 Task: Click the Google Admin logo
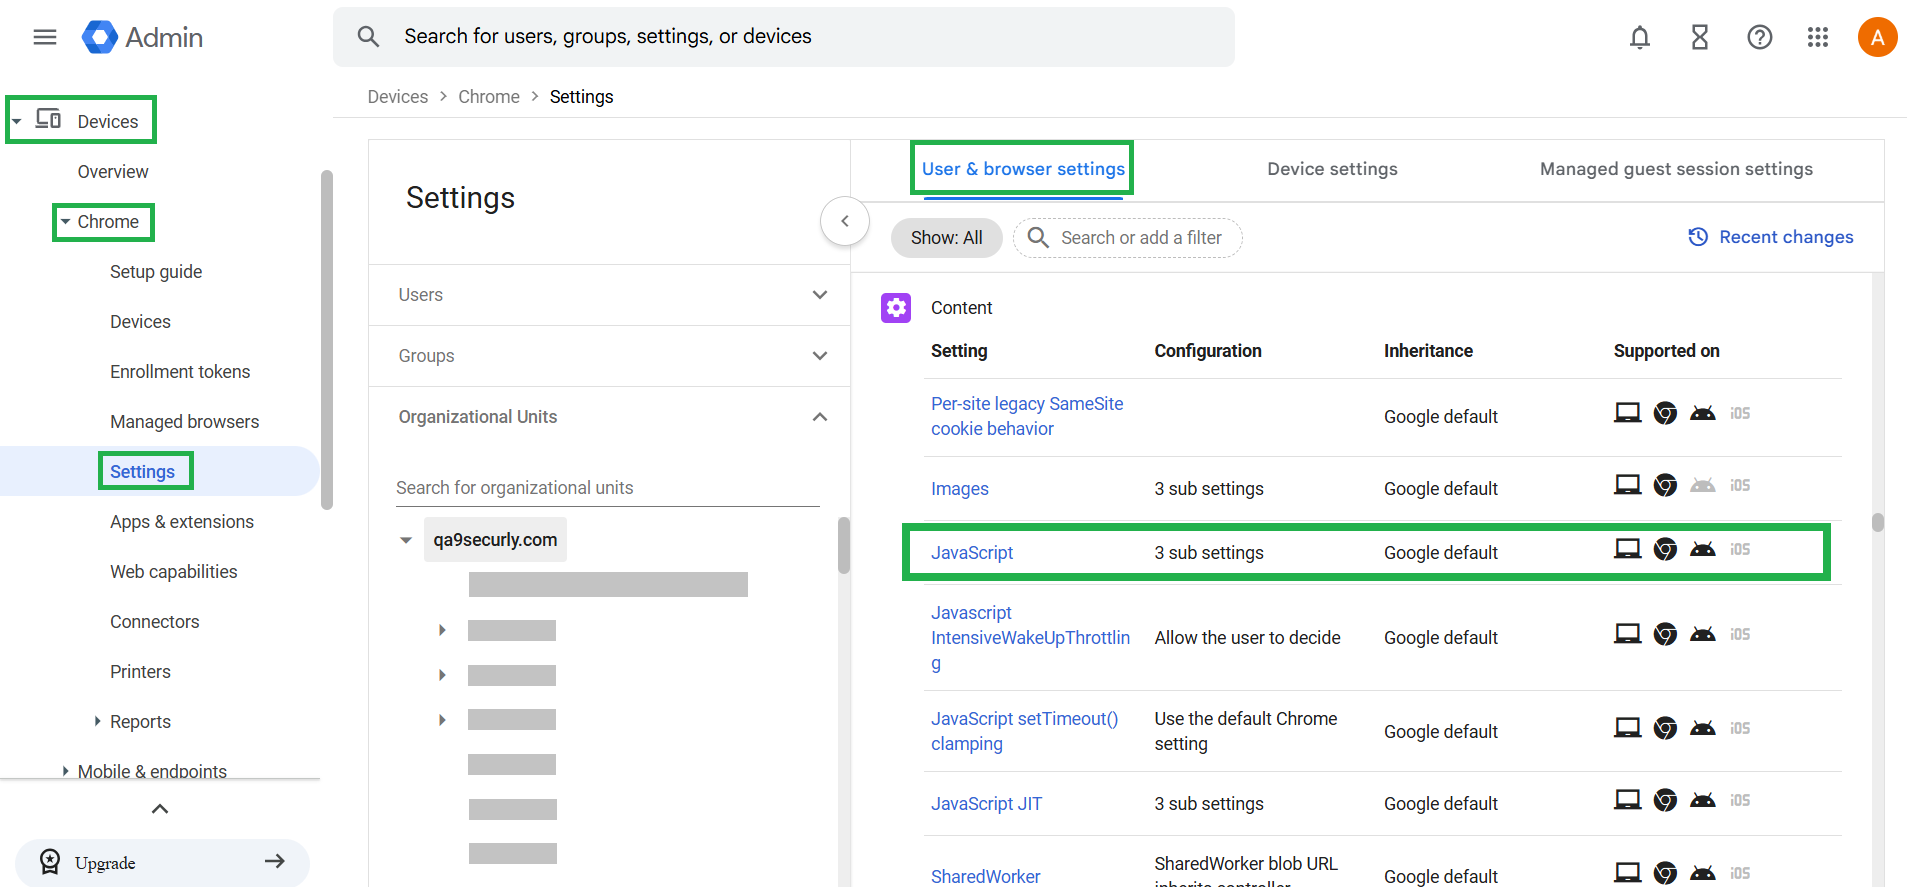tap(143, 37)
